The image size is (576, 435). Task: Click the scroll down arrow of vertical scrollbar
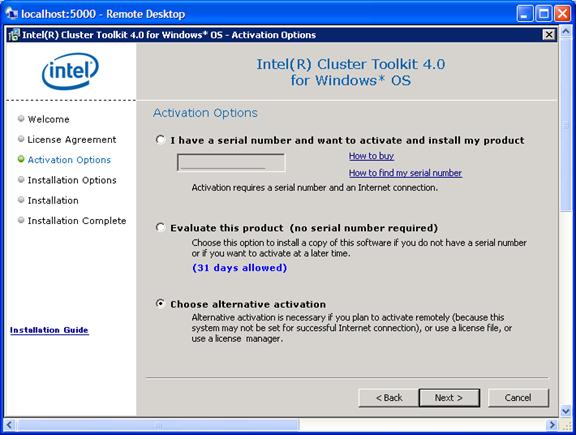[566, 410]
